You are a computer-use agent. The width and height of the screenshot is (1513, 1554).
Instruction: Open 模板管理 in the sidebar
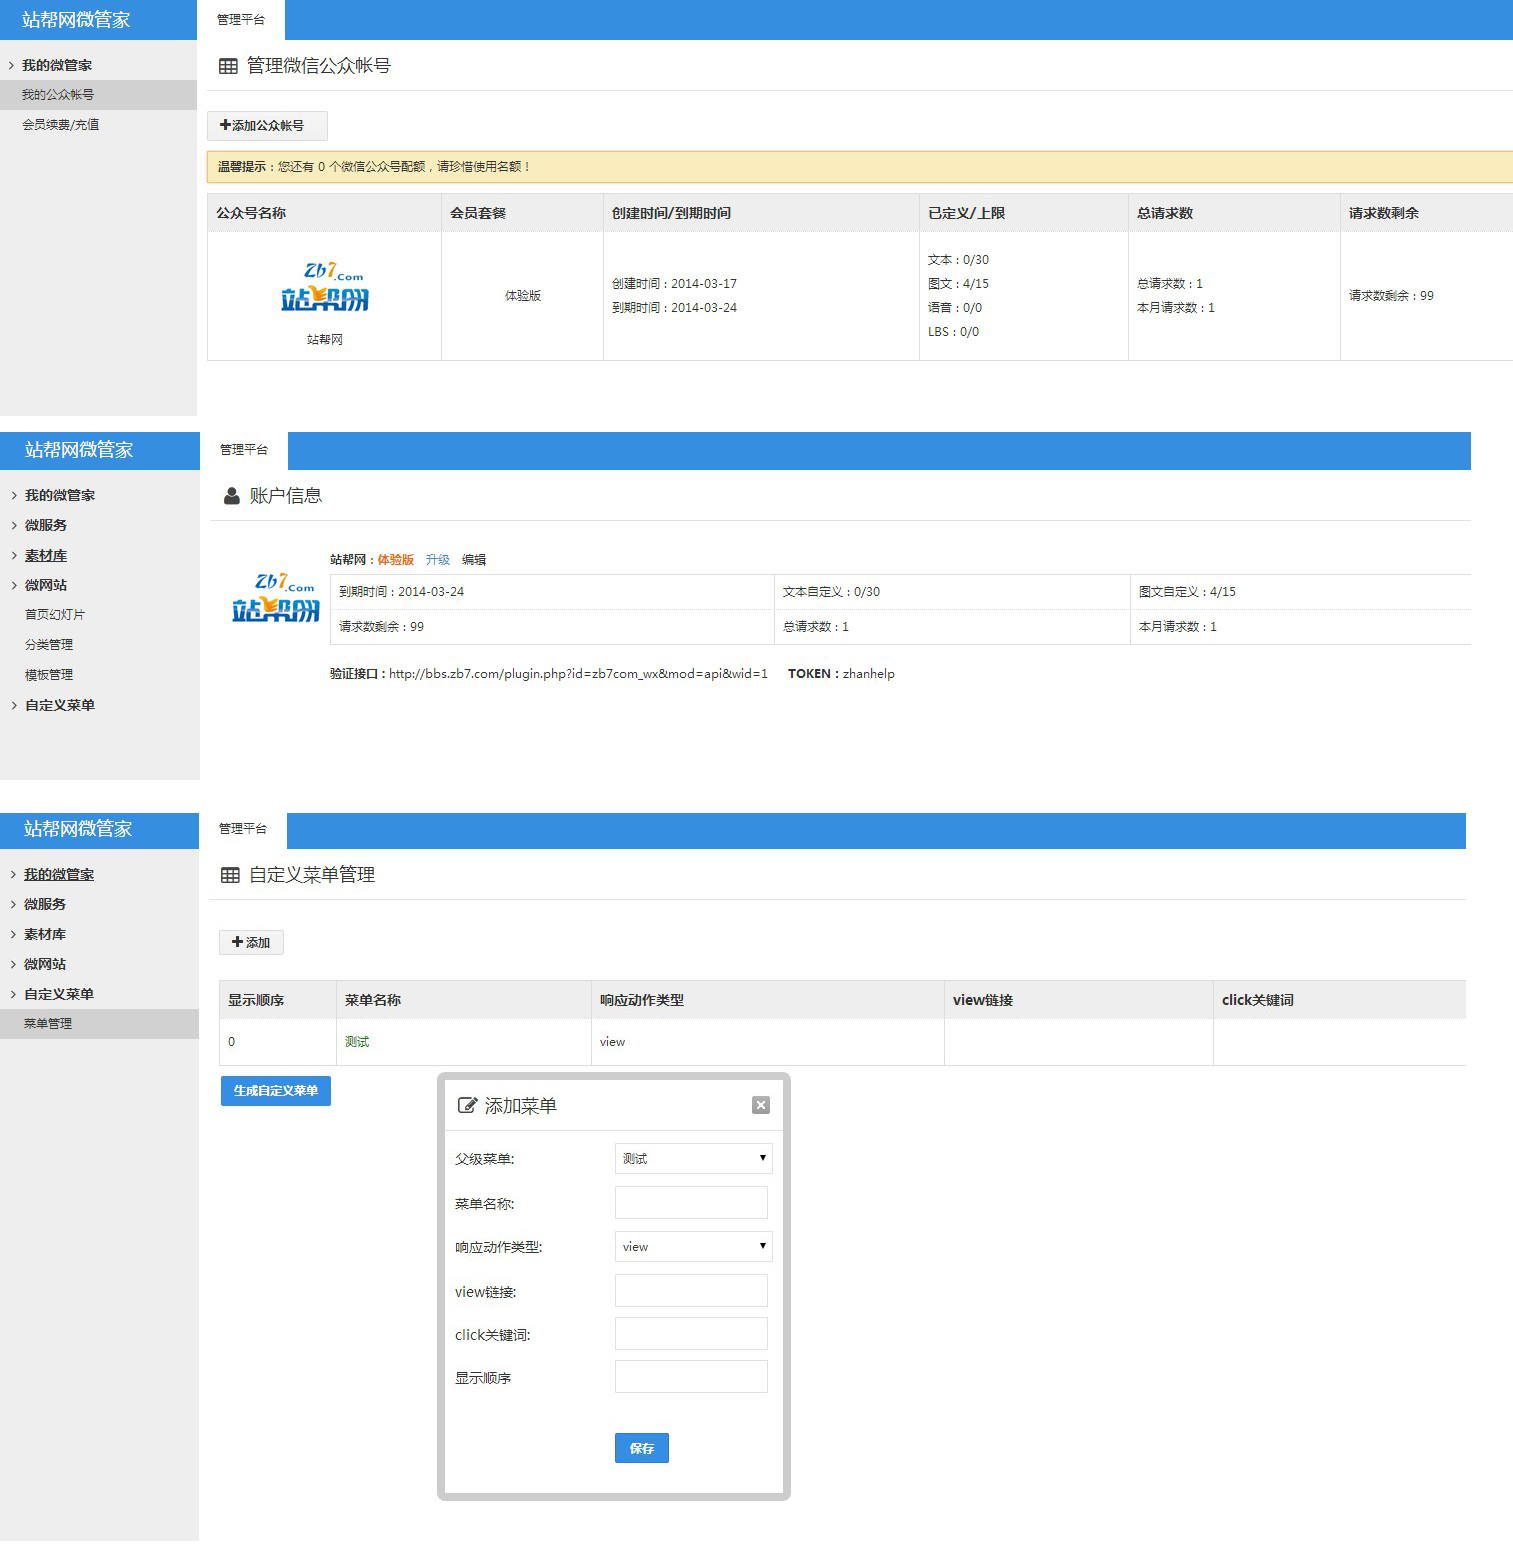point(49,675)
